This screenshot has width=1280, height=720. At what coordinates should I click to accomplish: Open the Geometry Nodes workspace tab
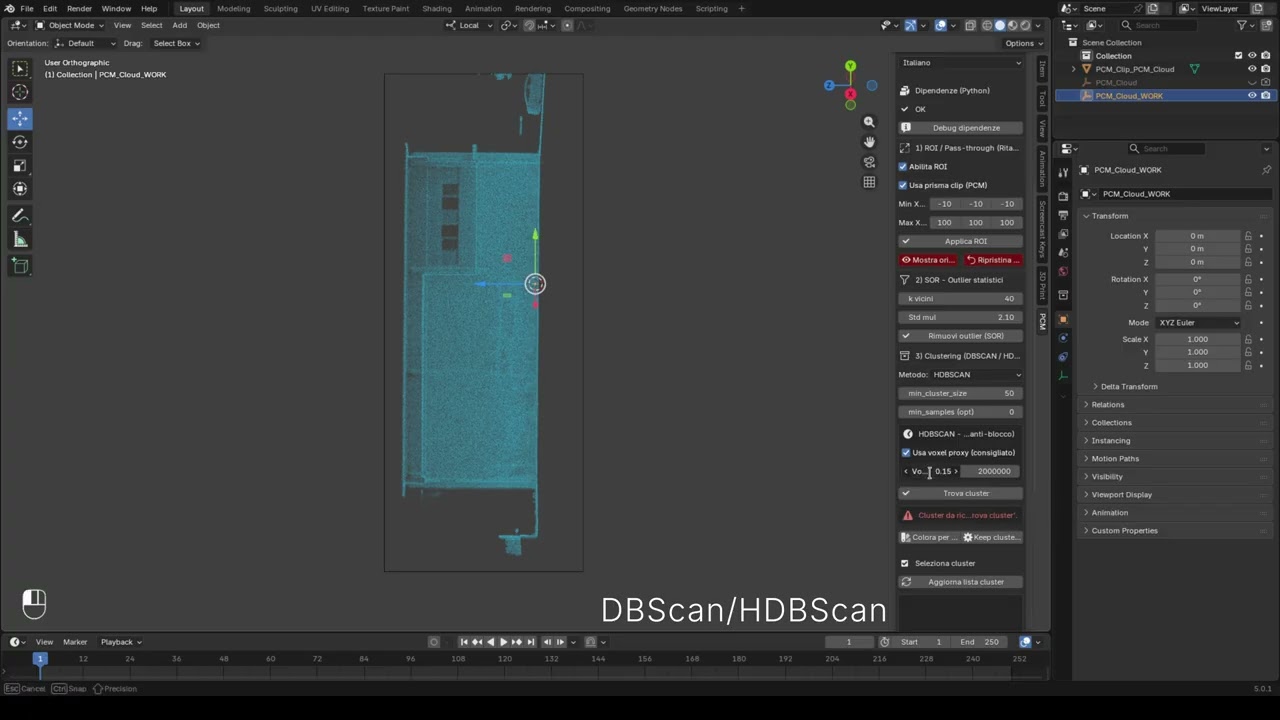pyautogui.click(x=653, y=8)
